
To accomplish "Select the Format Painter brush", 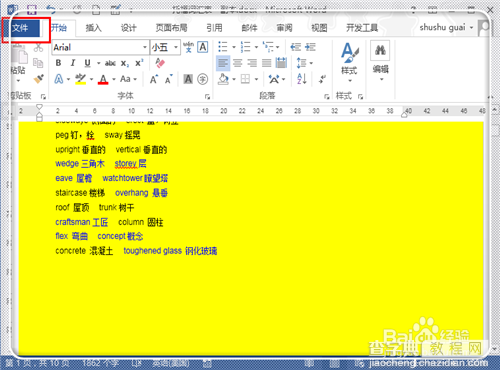I will point(39,79).
